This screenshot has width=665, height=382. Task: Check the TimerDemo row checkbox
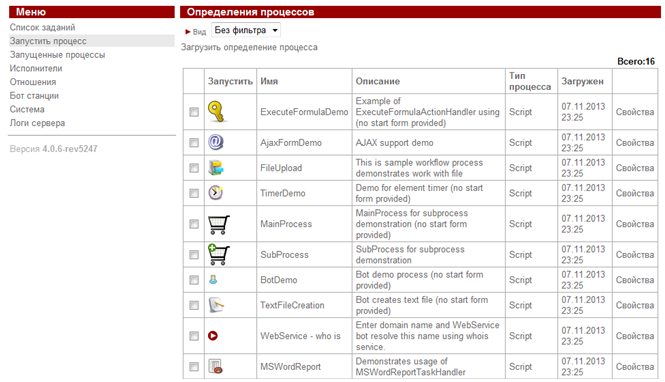point(194,193)
